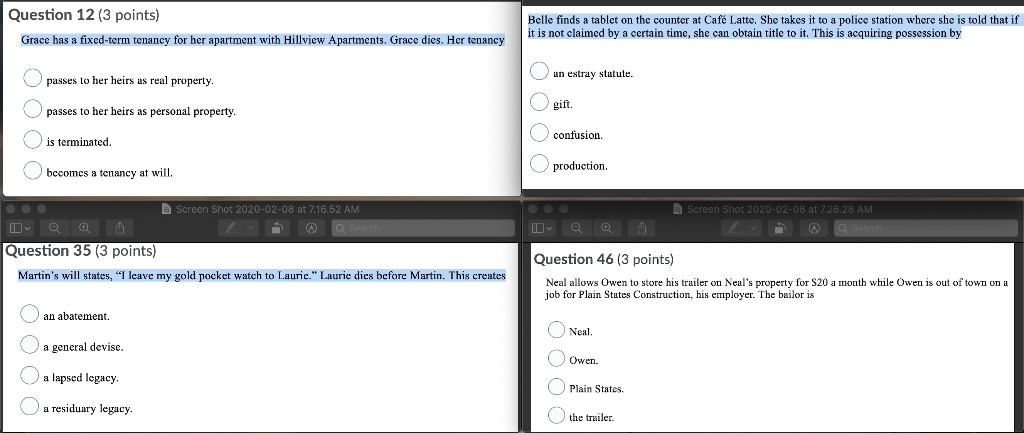This screenshot has height=433, width=1024.
Task: Choose the 'confusion.' option
Action: point(539,133)
